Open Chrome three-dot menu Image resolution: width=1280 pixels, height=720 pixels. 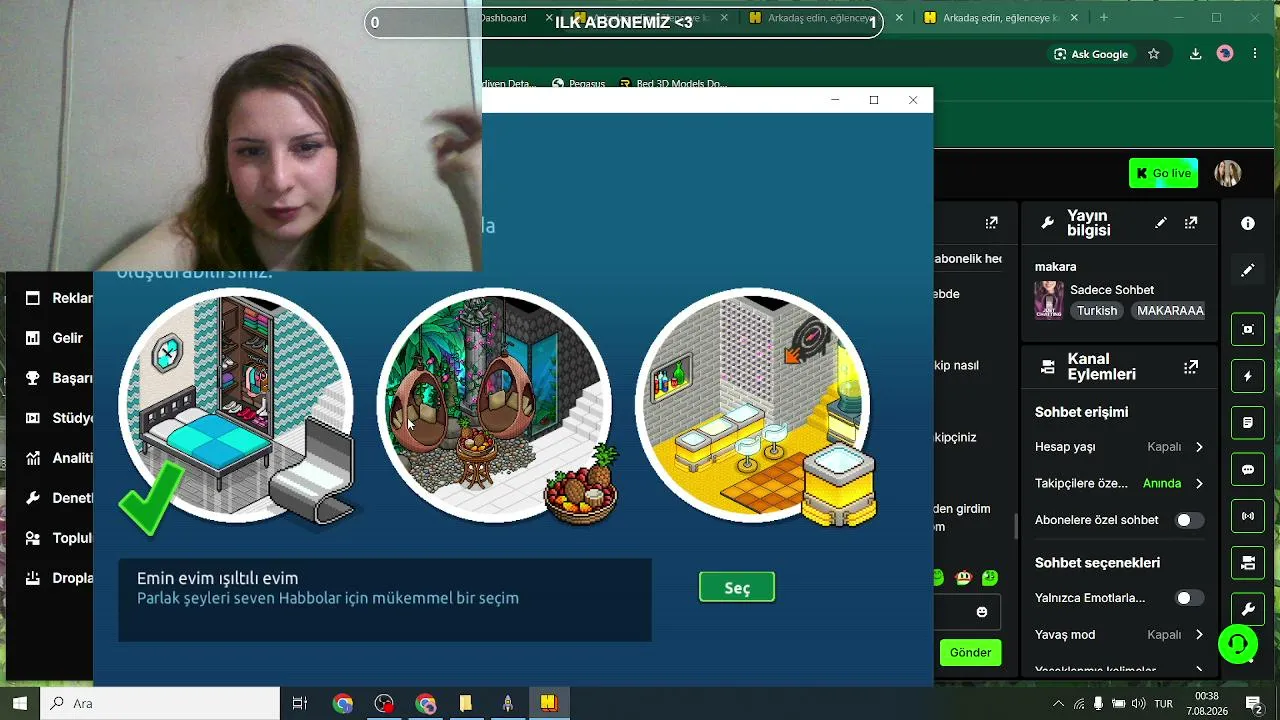tap(1255, 54)
